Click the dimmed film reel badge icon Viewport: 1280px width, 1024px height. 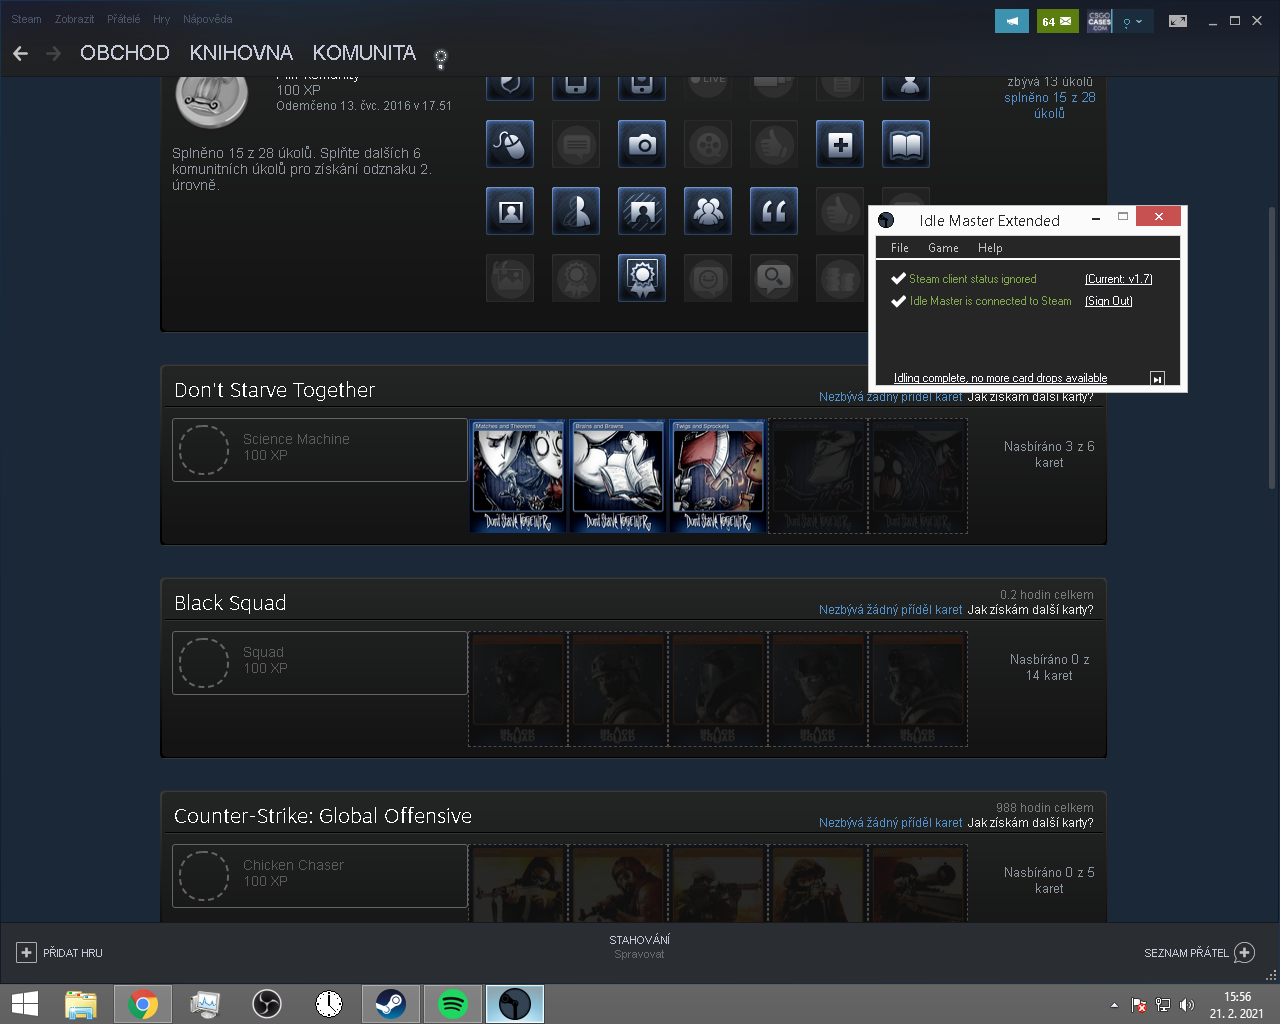click(x=708, y=145)
